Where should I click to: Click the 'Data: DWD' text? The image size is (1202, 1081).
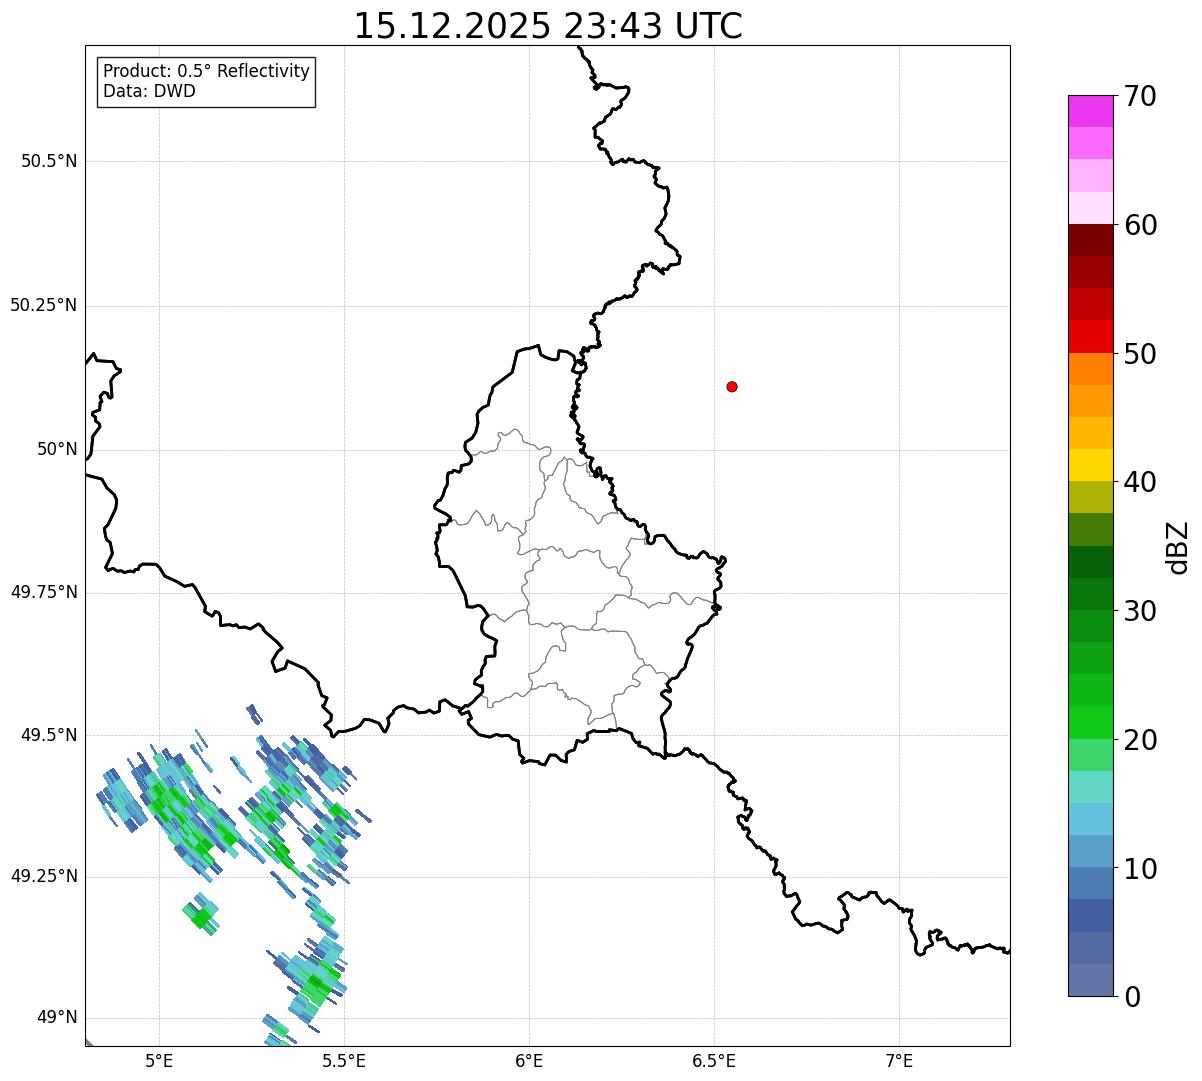pos(149,91)
